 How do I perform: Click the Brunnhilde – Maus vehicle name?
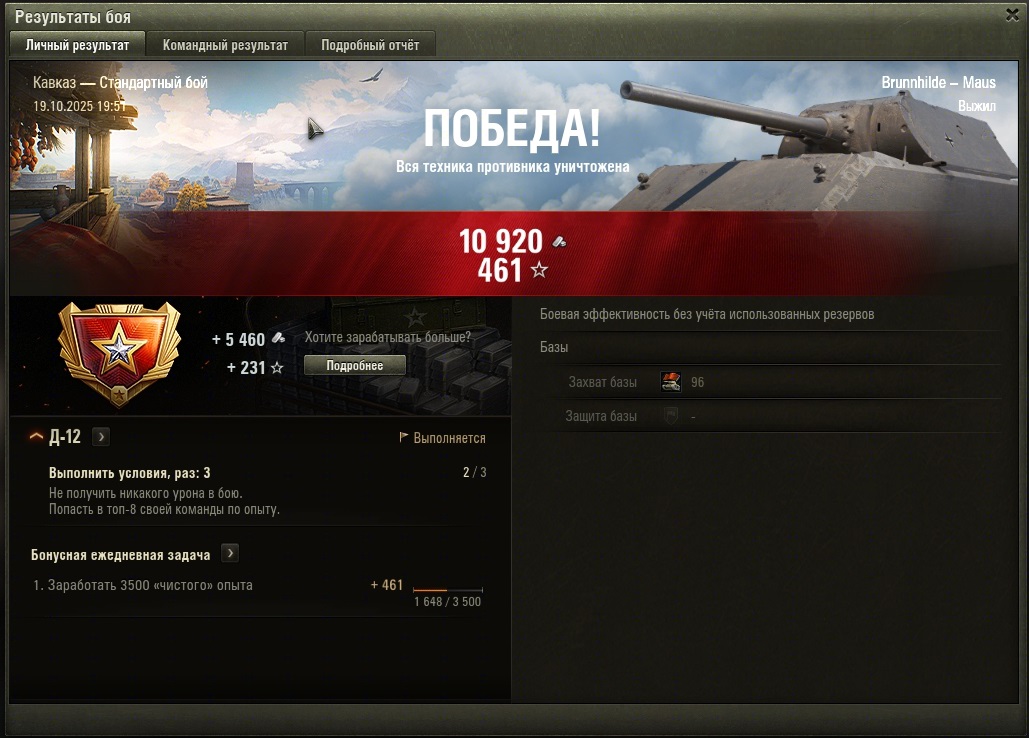tap(938, 83)
